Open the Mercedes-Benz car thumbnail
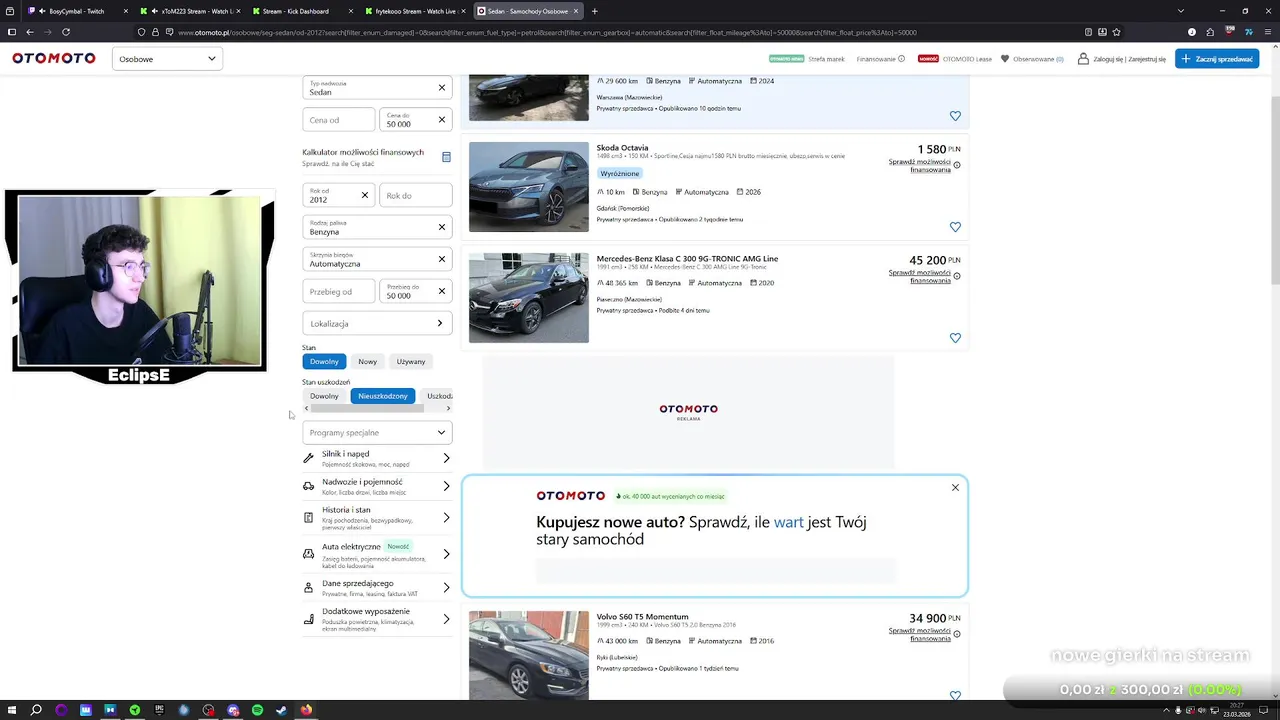This screenshot has height=720, width=1280. click(529, 298)
